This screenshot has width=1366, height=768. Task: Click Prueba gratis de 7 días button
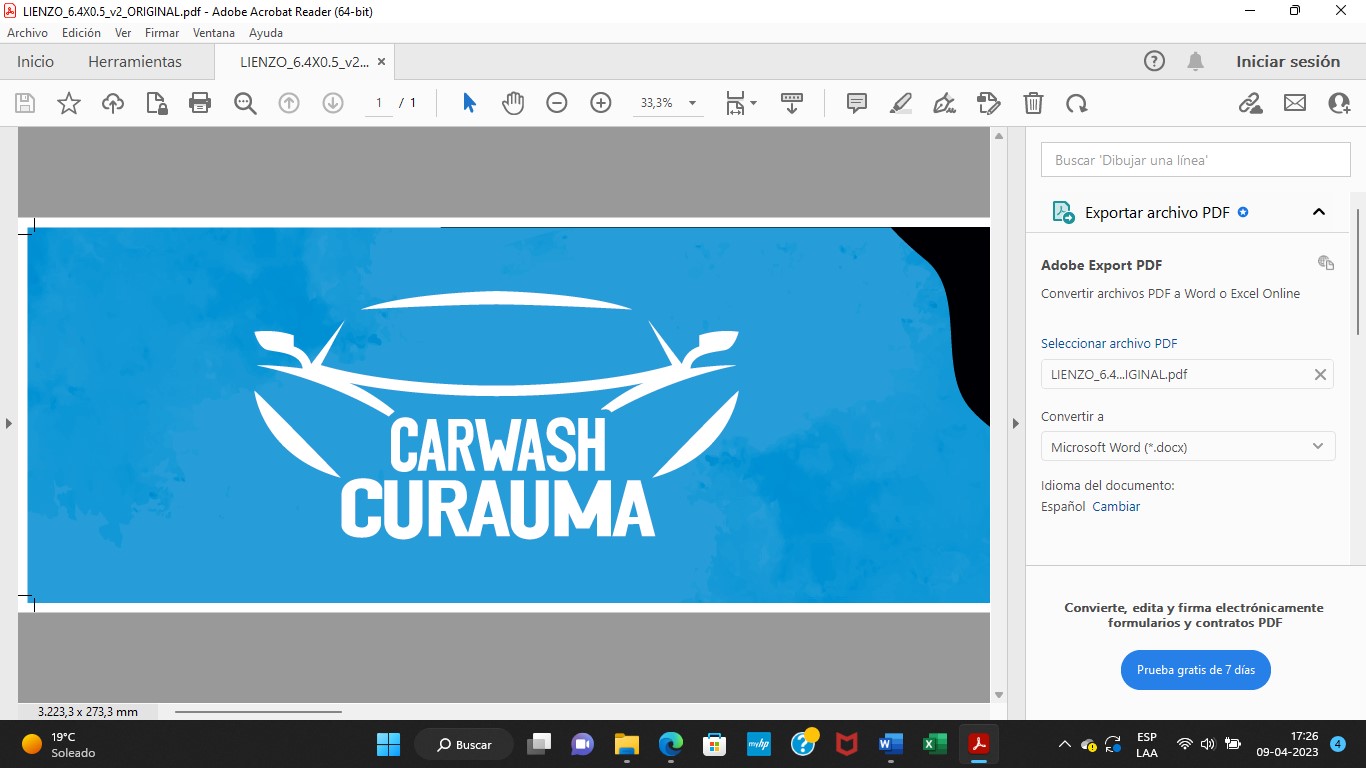1196,669
